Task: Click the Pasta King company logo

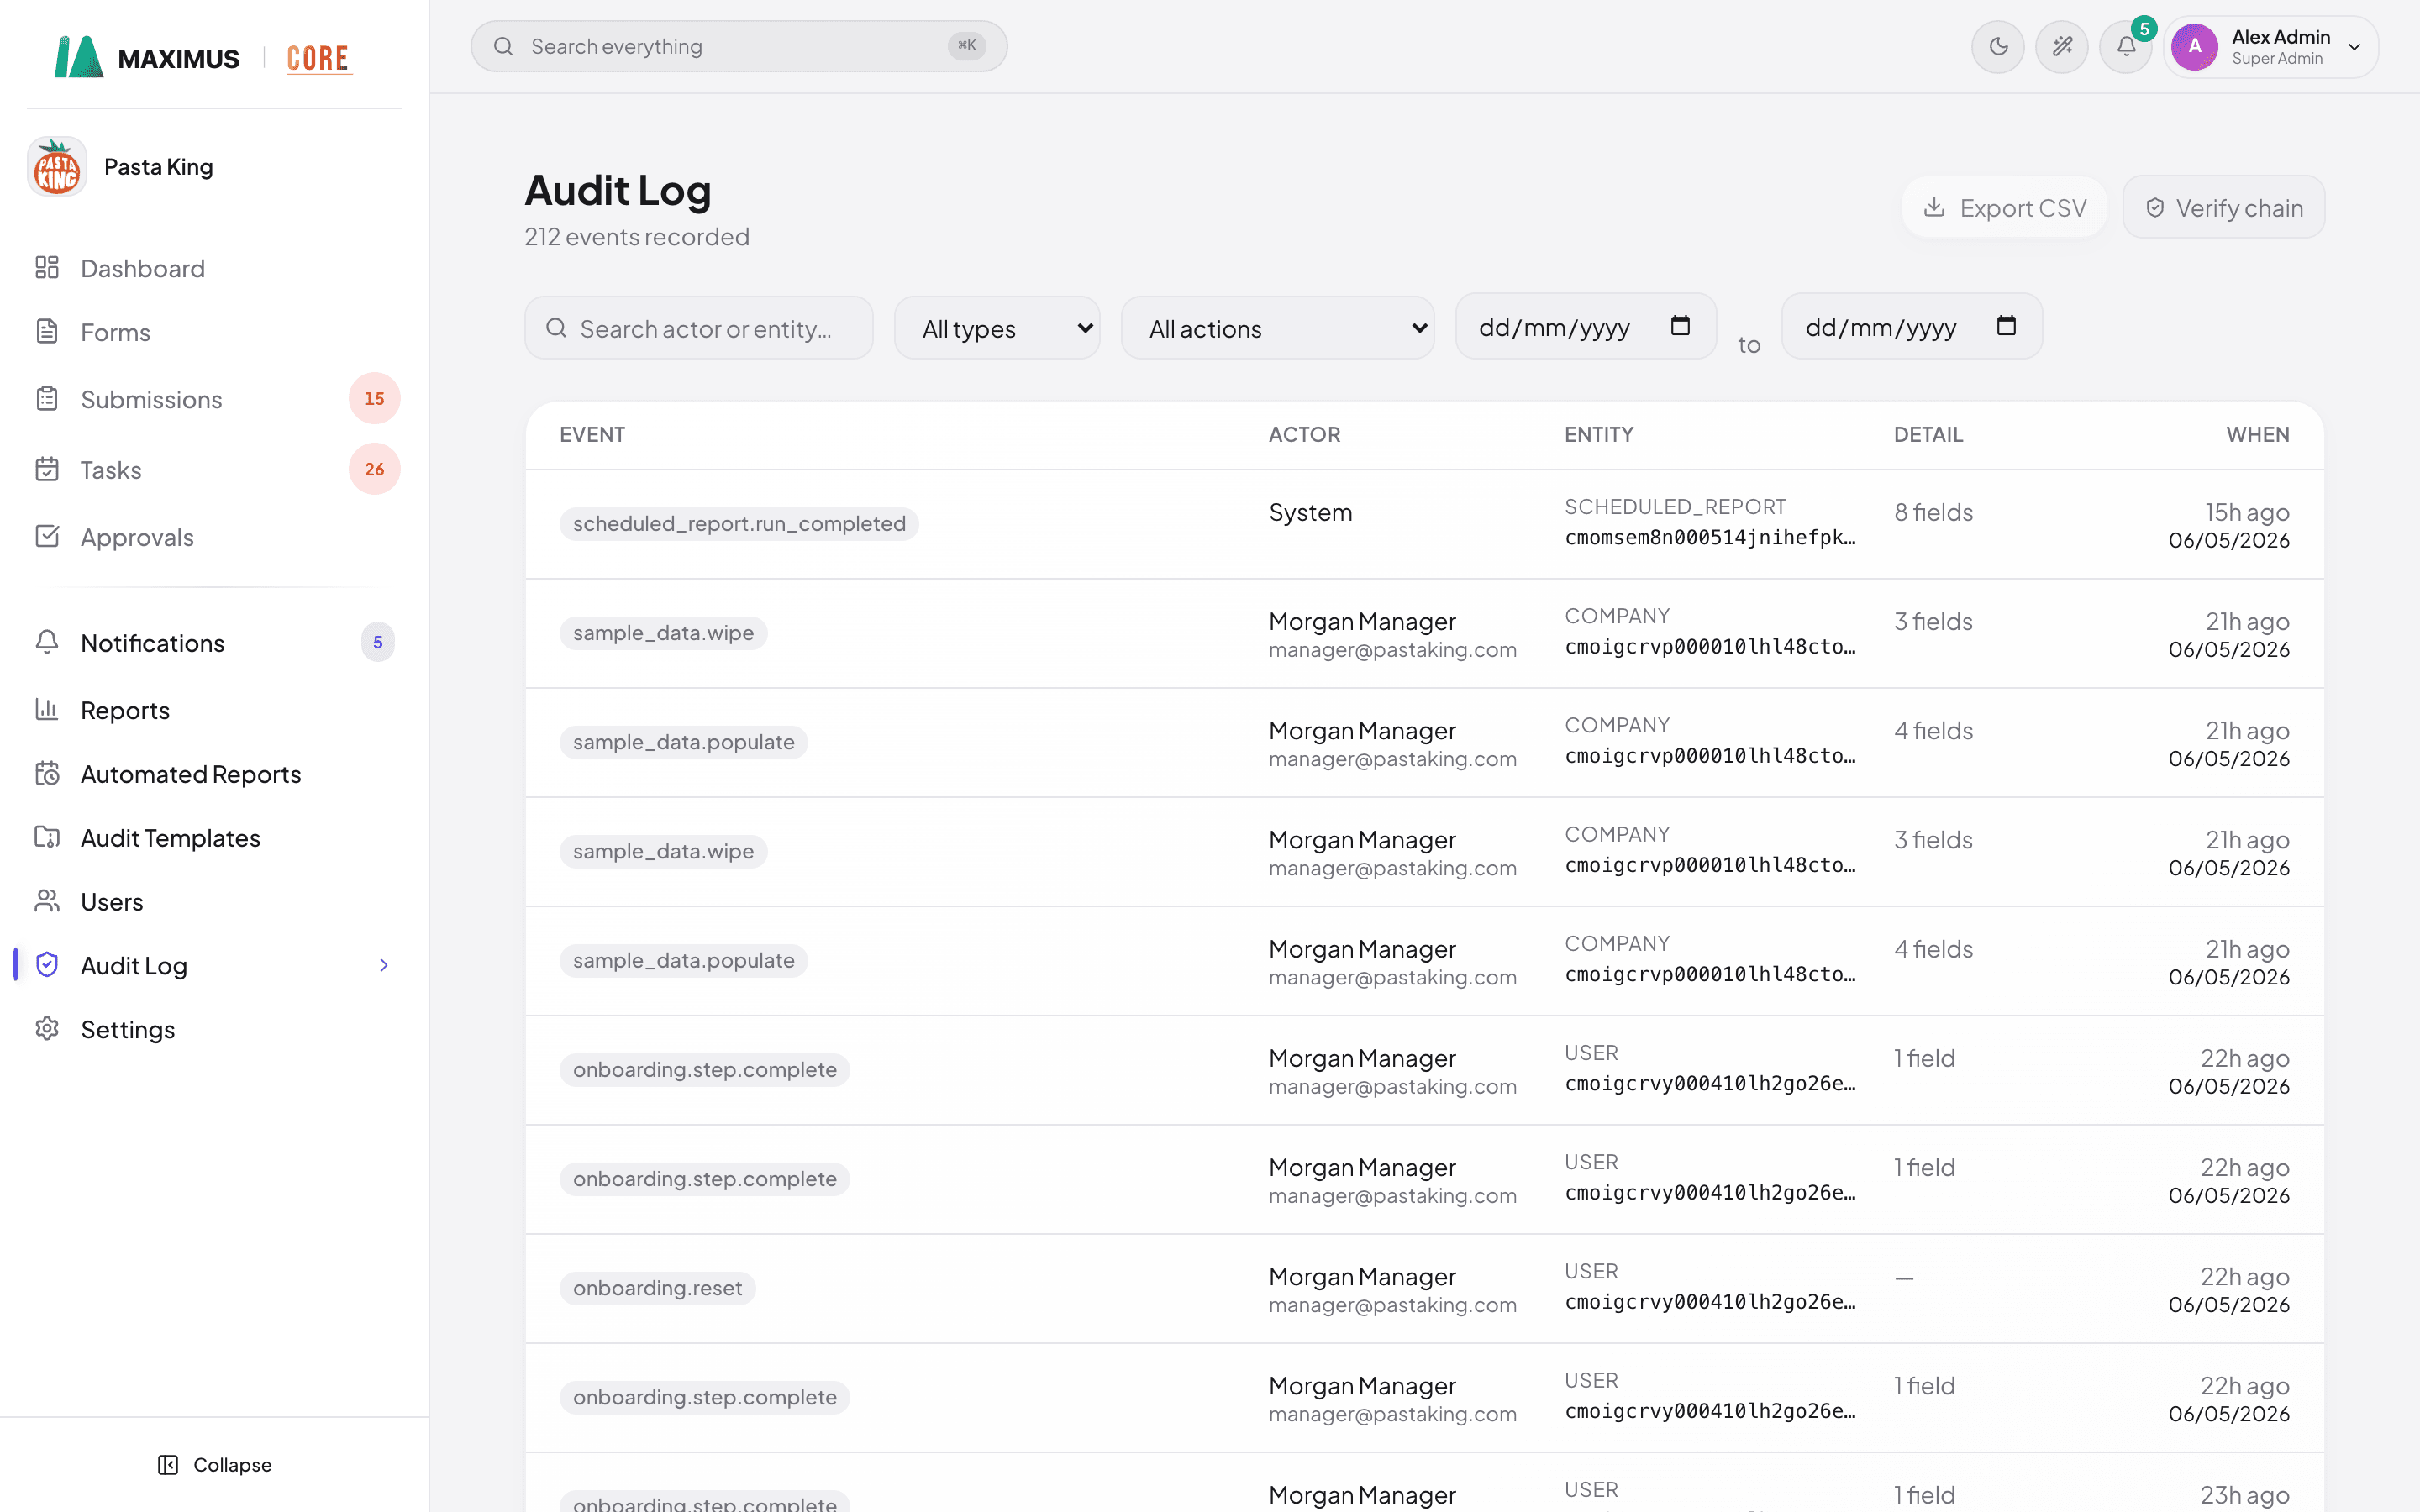Action: 57,167
